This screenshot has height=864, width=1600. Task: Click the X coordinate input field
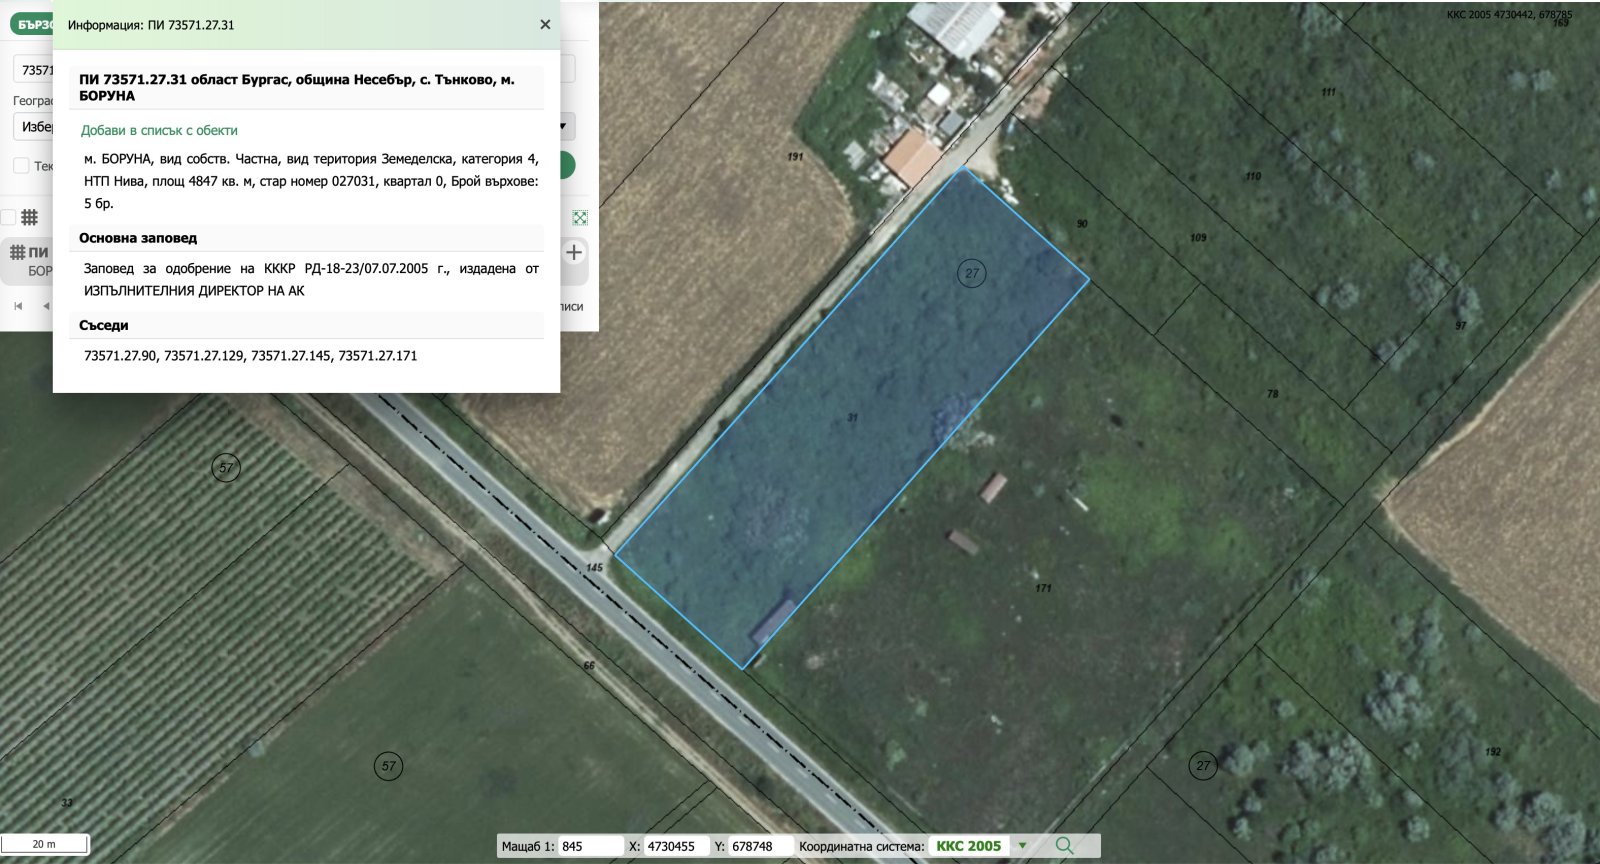[676, 846]
